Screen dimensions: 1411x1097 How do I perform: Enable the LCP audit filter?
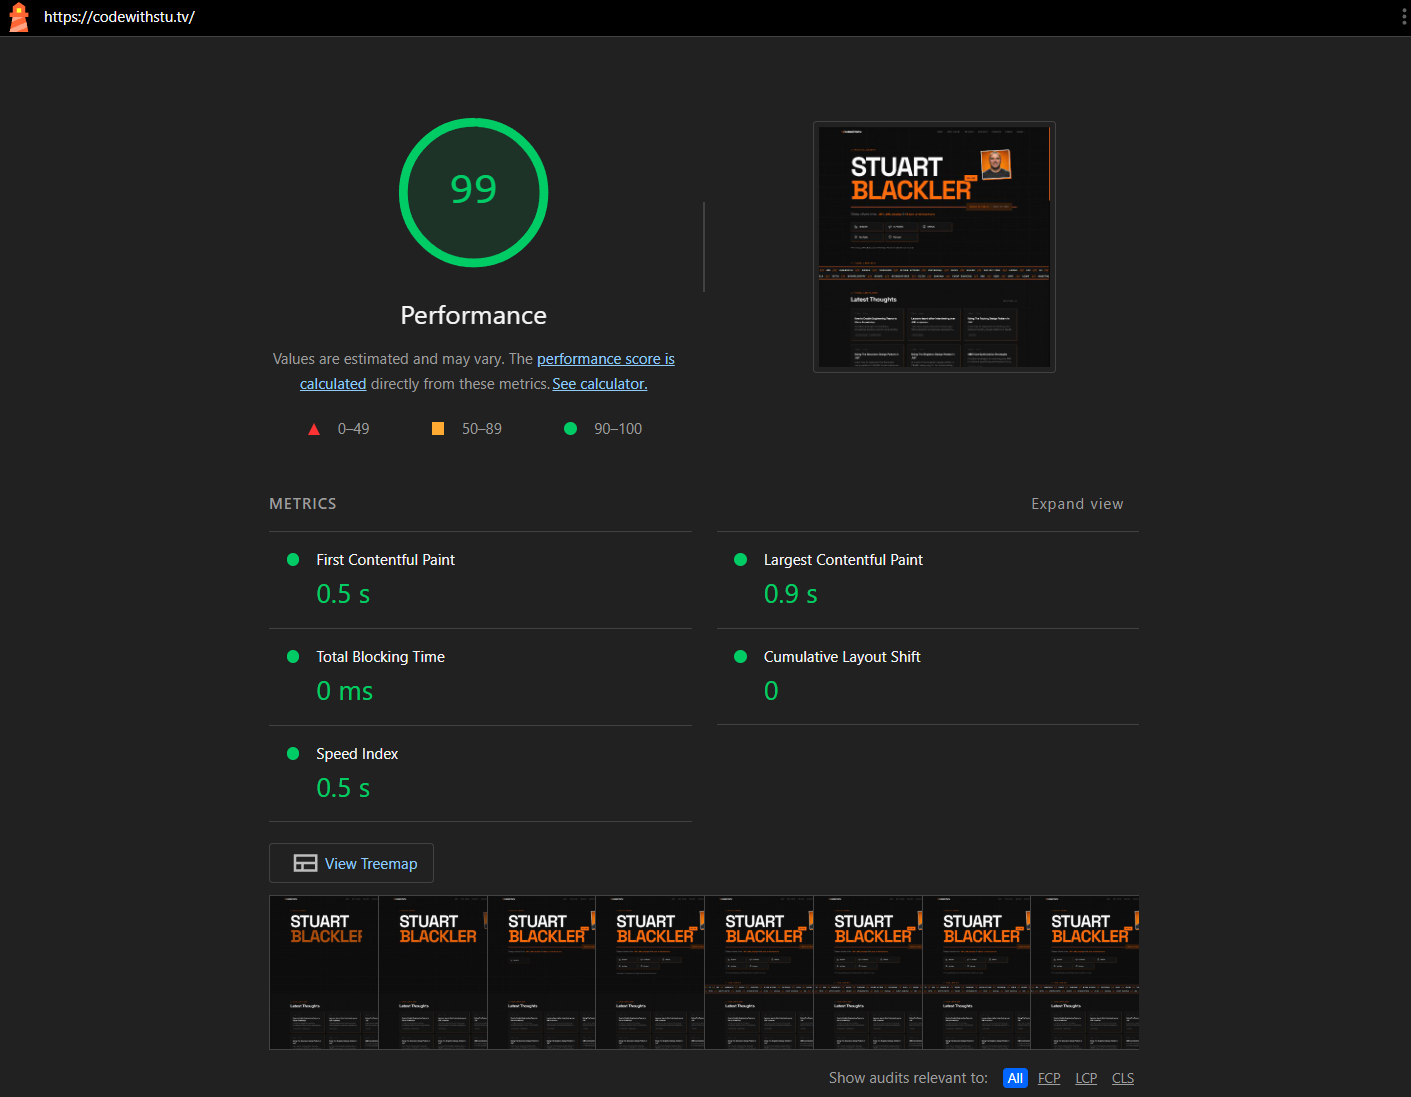pyautogui.click(x=1086, y=1078)
